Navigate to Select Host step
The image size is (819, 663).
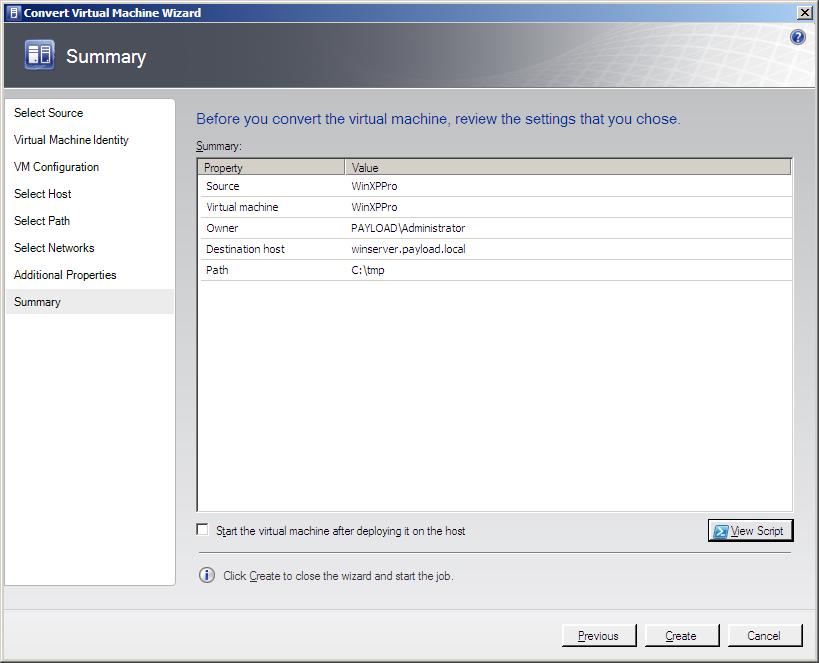[42, 194]
